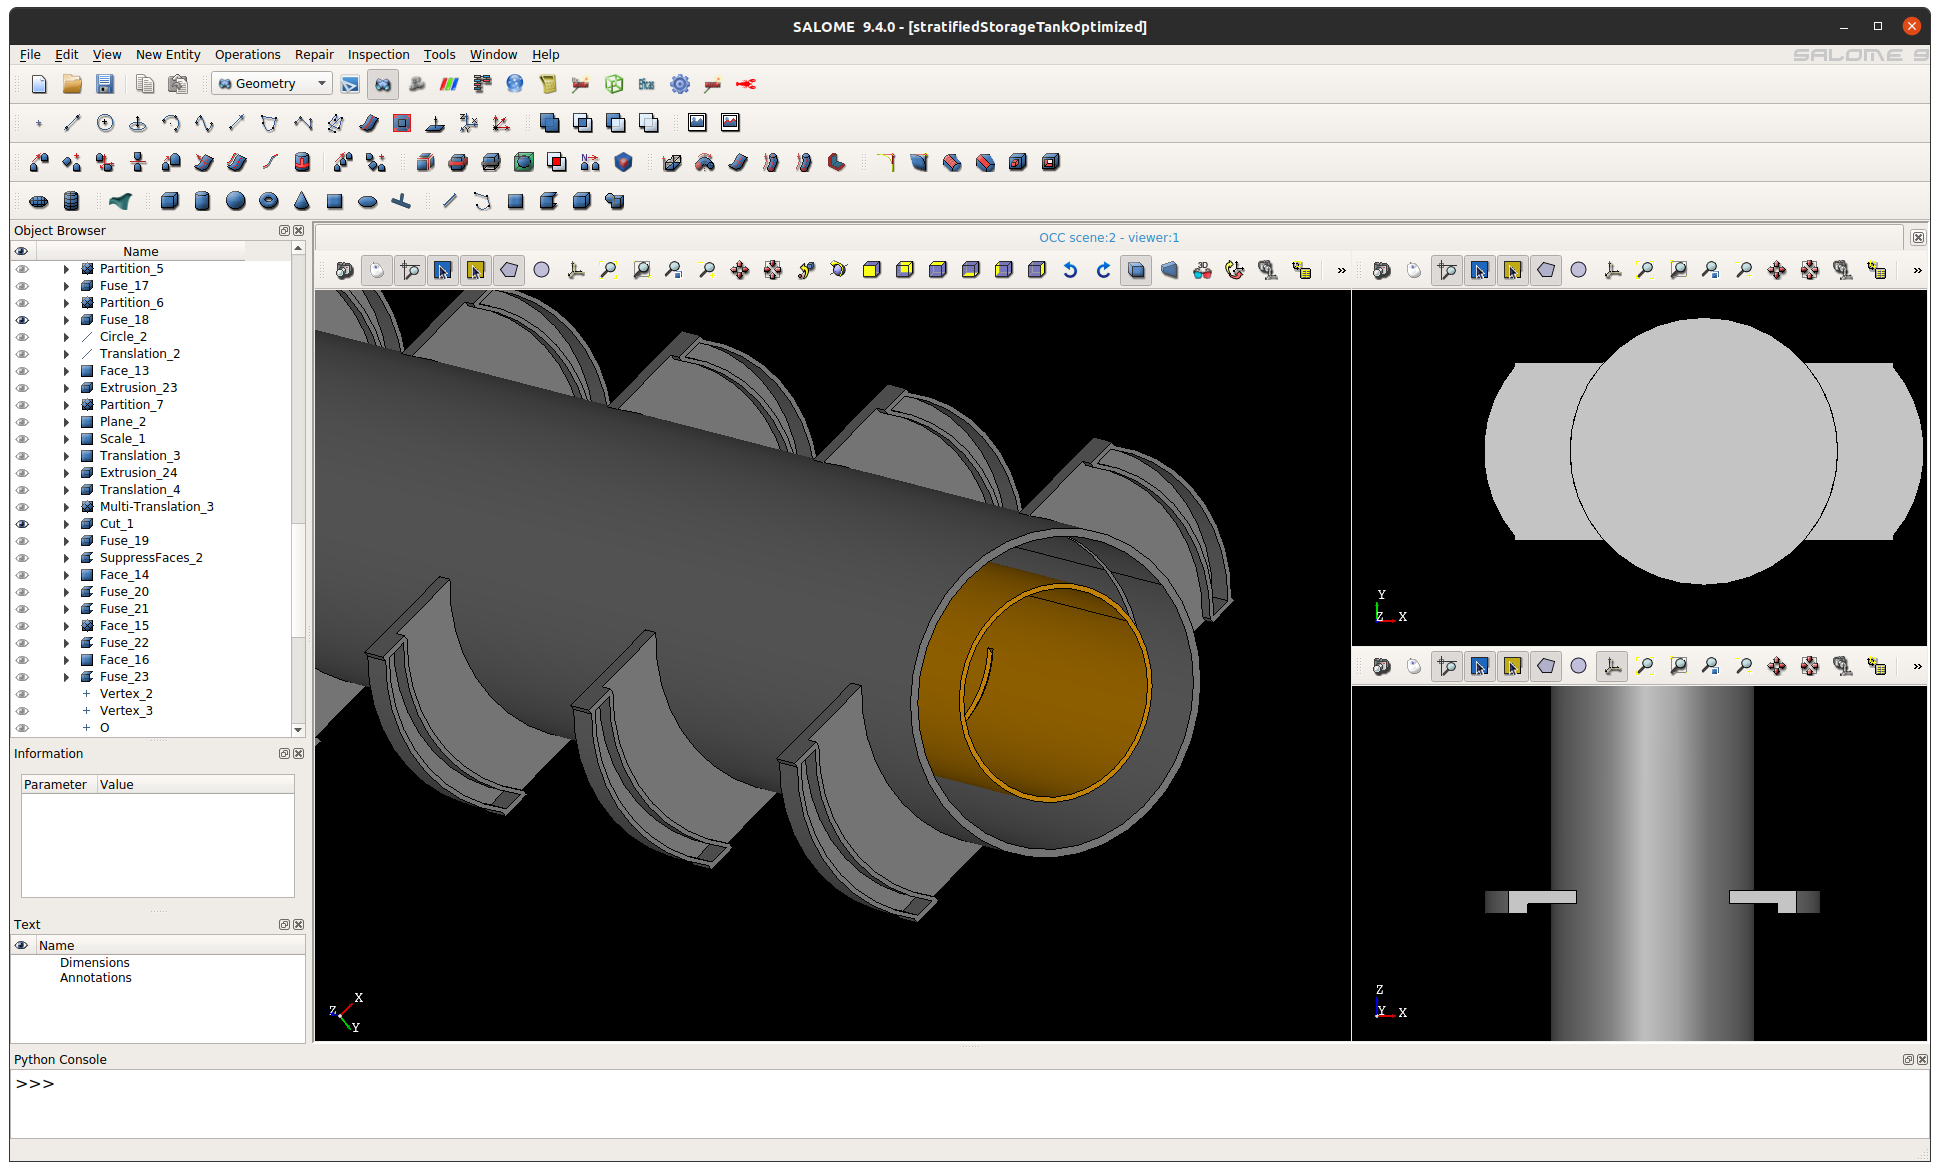Toggle visibility of Circle_2 object
Viewport: 1940px width, 1171px height.
tap(22, 337)
